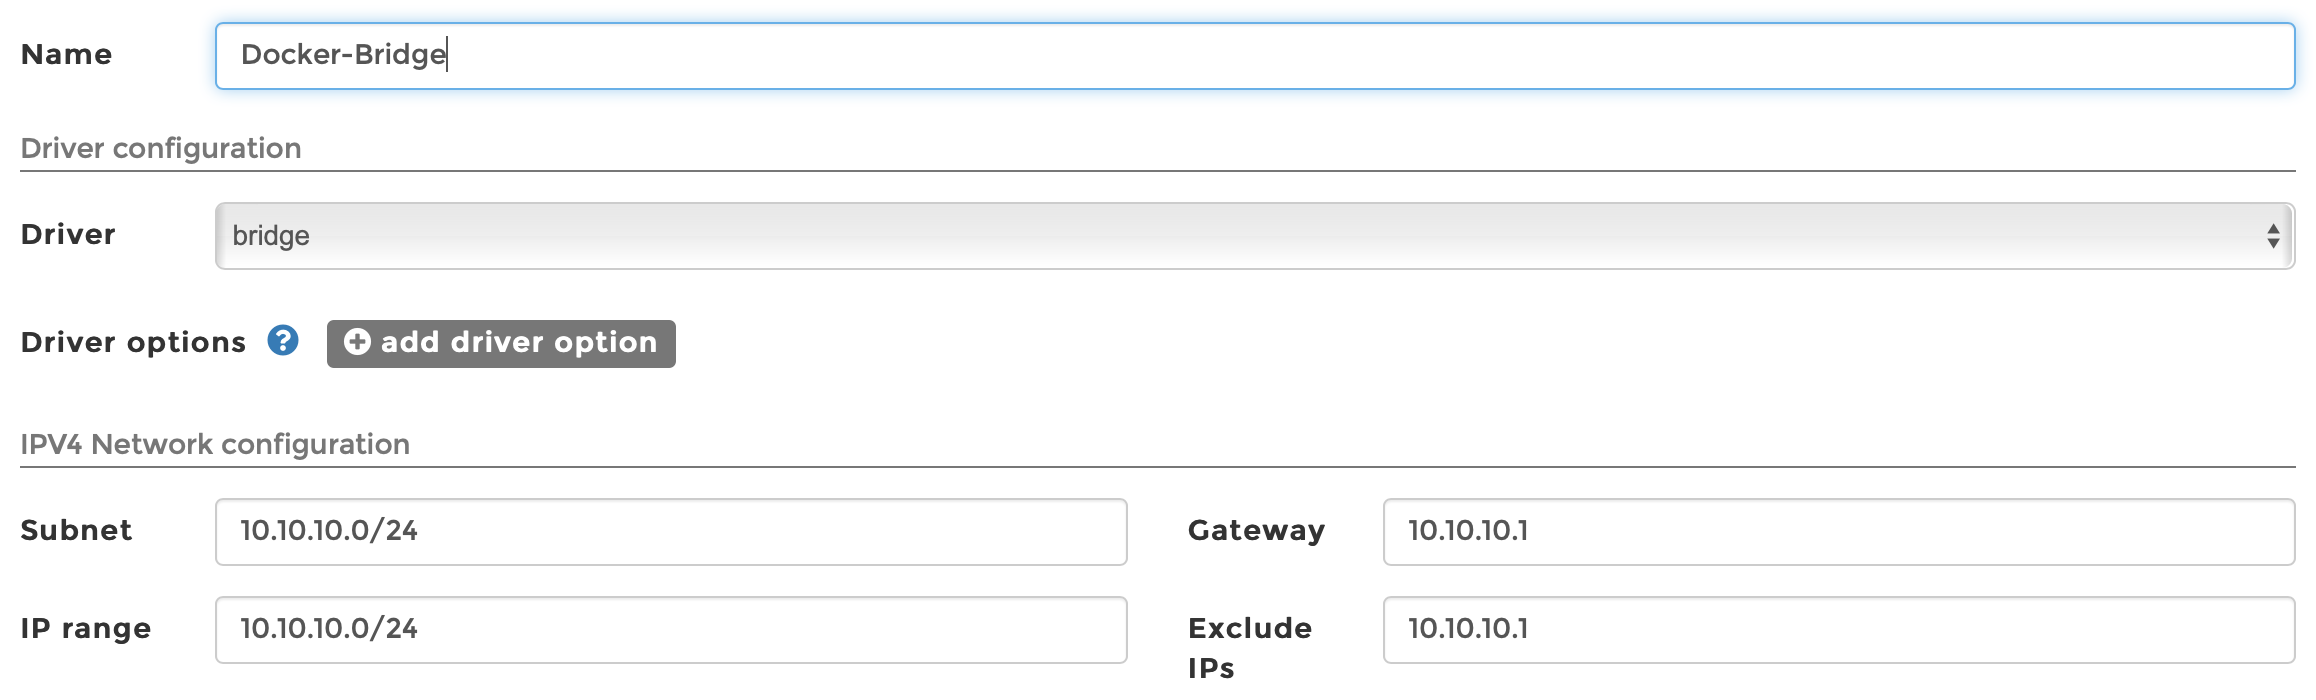The height and width of the screenshot is (700, 2316).
Task: Click the Exclude IPs input field
Action: point(1838,630)
